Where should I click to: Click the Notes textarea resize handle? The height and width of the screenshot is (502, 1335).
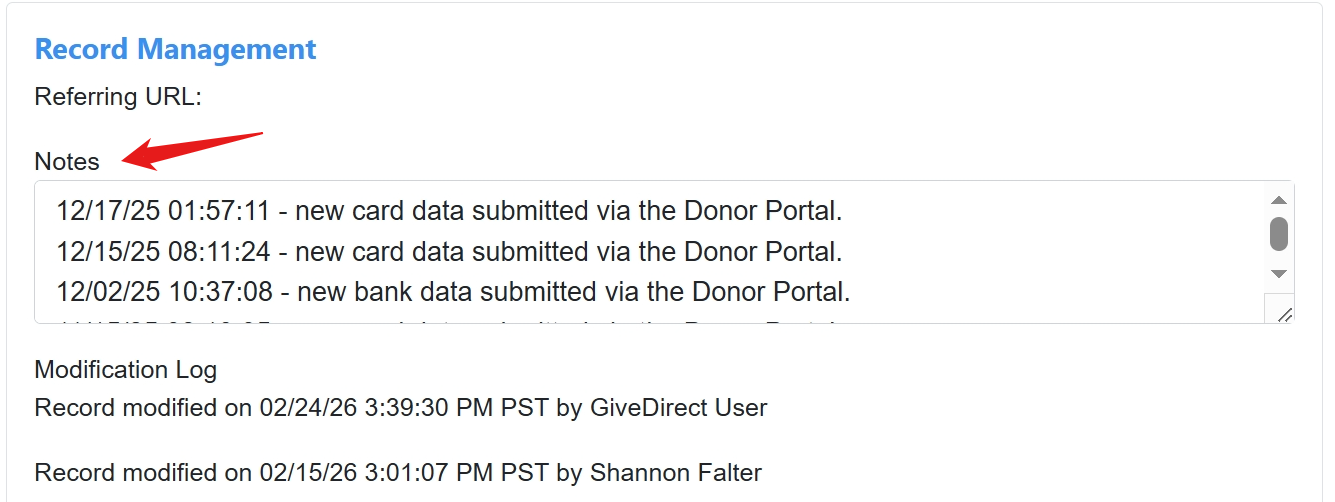tap(1284, 313)
